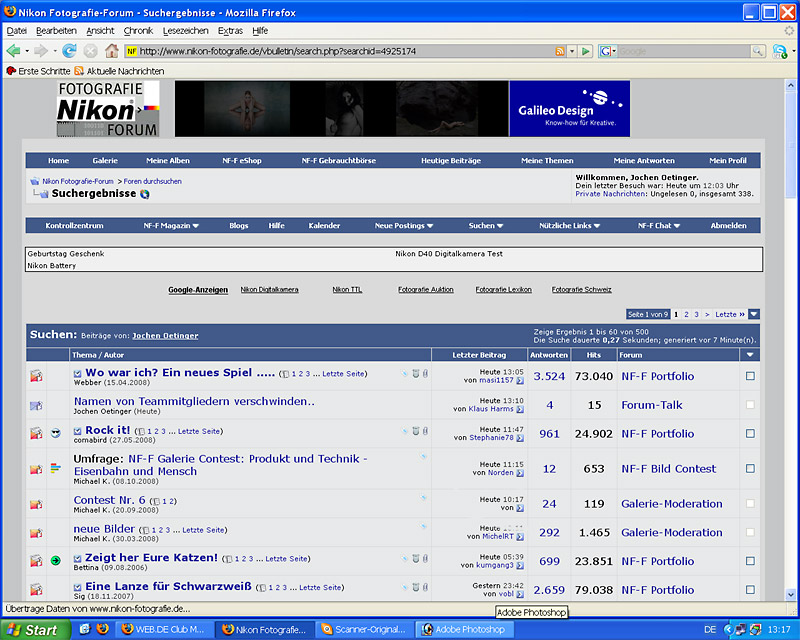Screen dimensions: 800x640
Task: Open the Bearbeiten menu
Action: tap(56, 31)
